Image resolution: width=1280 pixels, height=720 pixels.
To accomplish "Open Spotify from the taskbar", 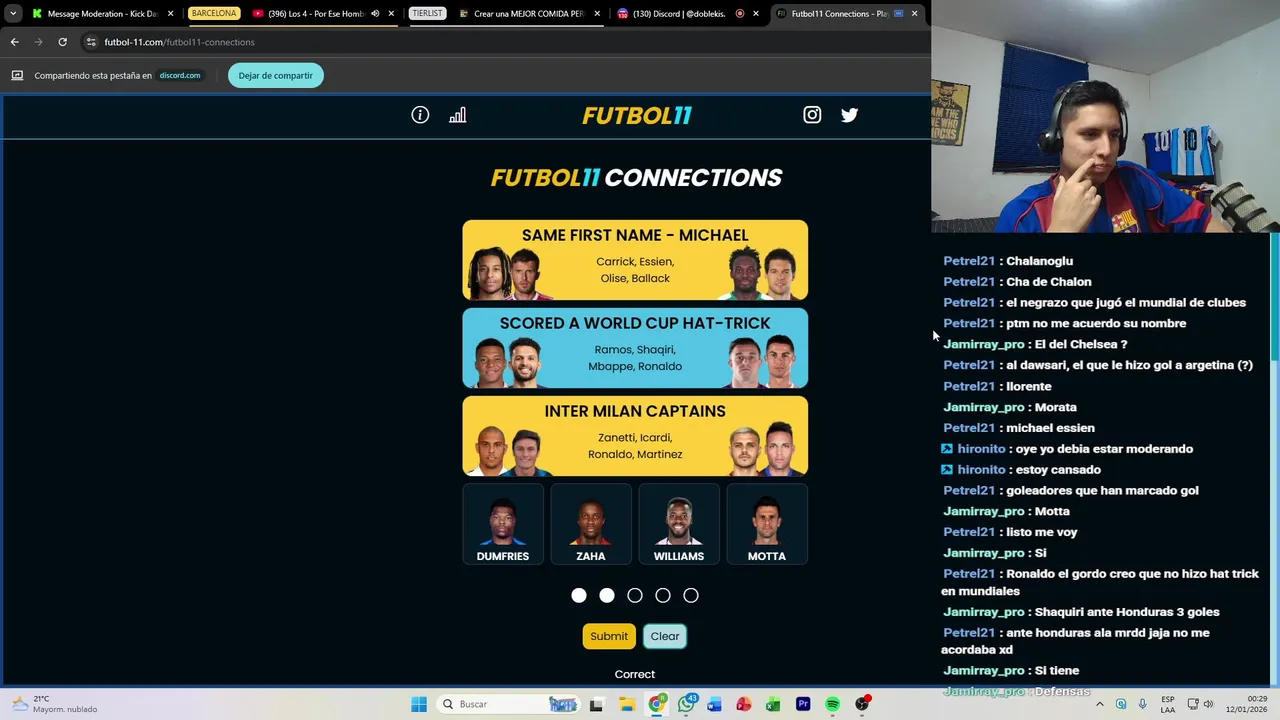I will 832,704.
